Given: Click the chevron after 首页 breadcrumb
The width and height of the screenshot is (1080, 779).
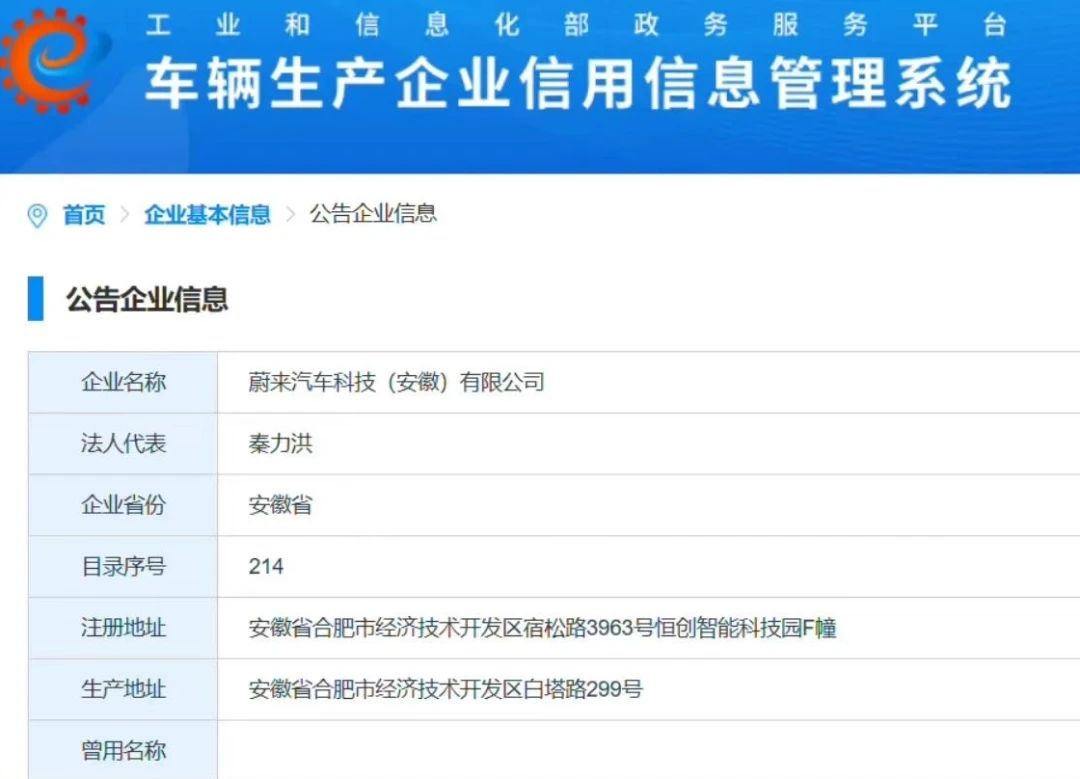Looking at the screenshot, I should click(x=126, y=215).
